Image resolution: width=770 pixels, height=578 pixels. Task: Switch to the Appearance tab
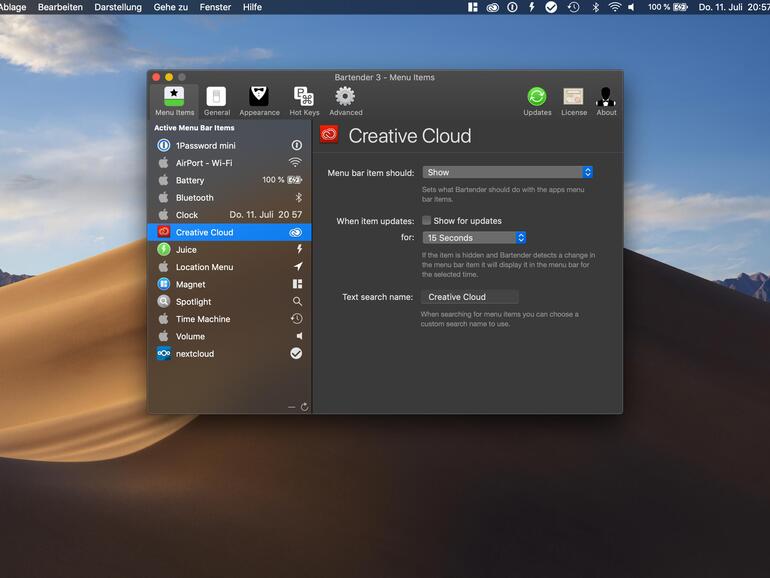pyautogui.click(x=259, y=100)
